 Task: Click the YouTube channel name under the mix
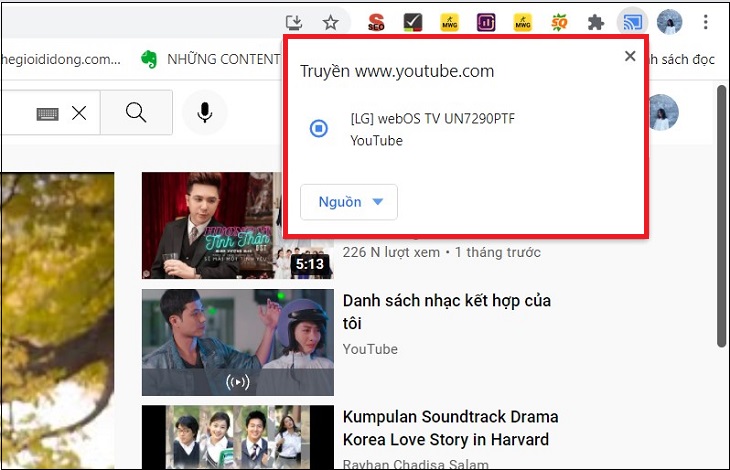(x=370, y=349)
